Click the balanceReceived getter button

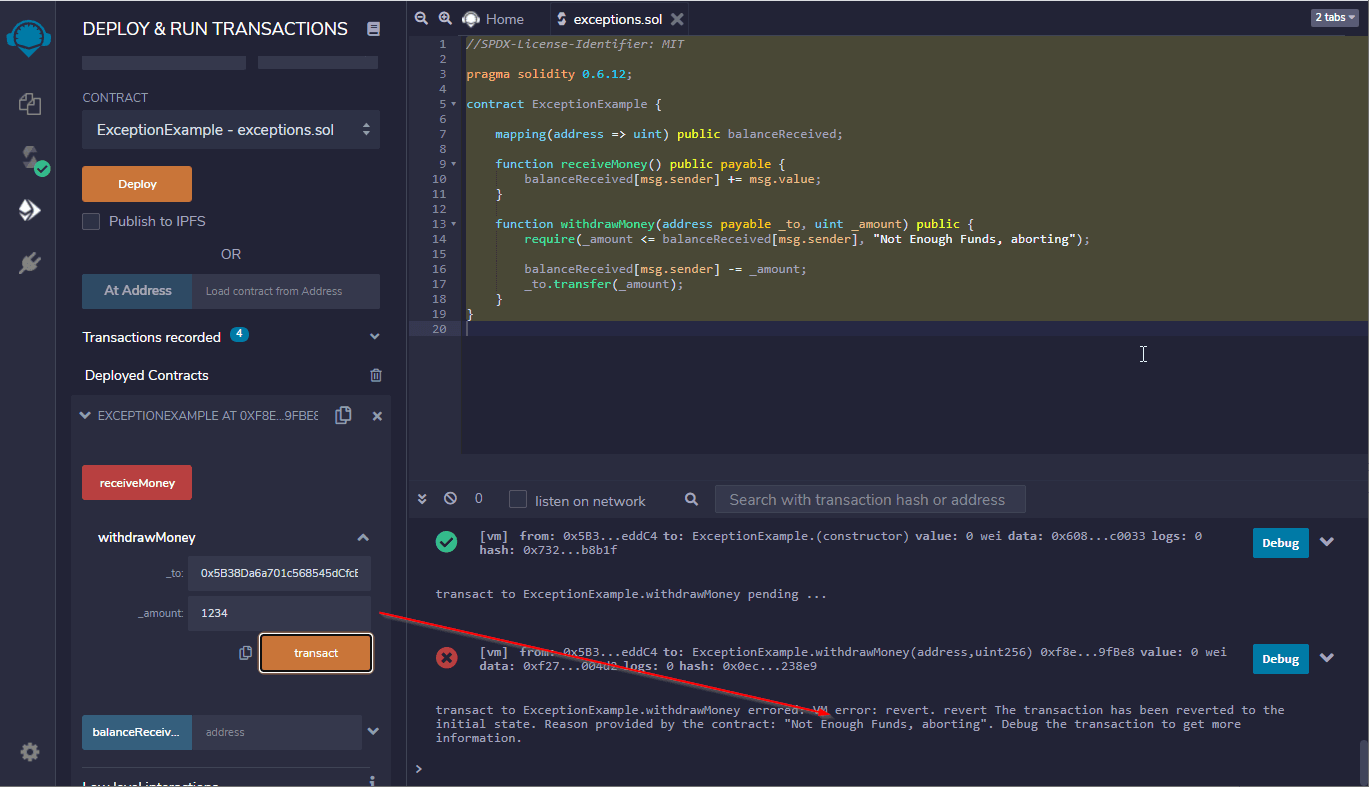tap(137, 732)
